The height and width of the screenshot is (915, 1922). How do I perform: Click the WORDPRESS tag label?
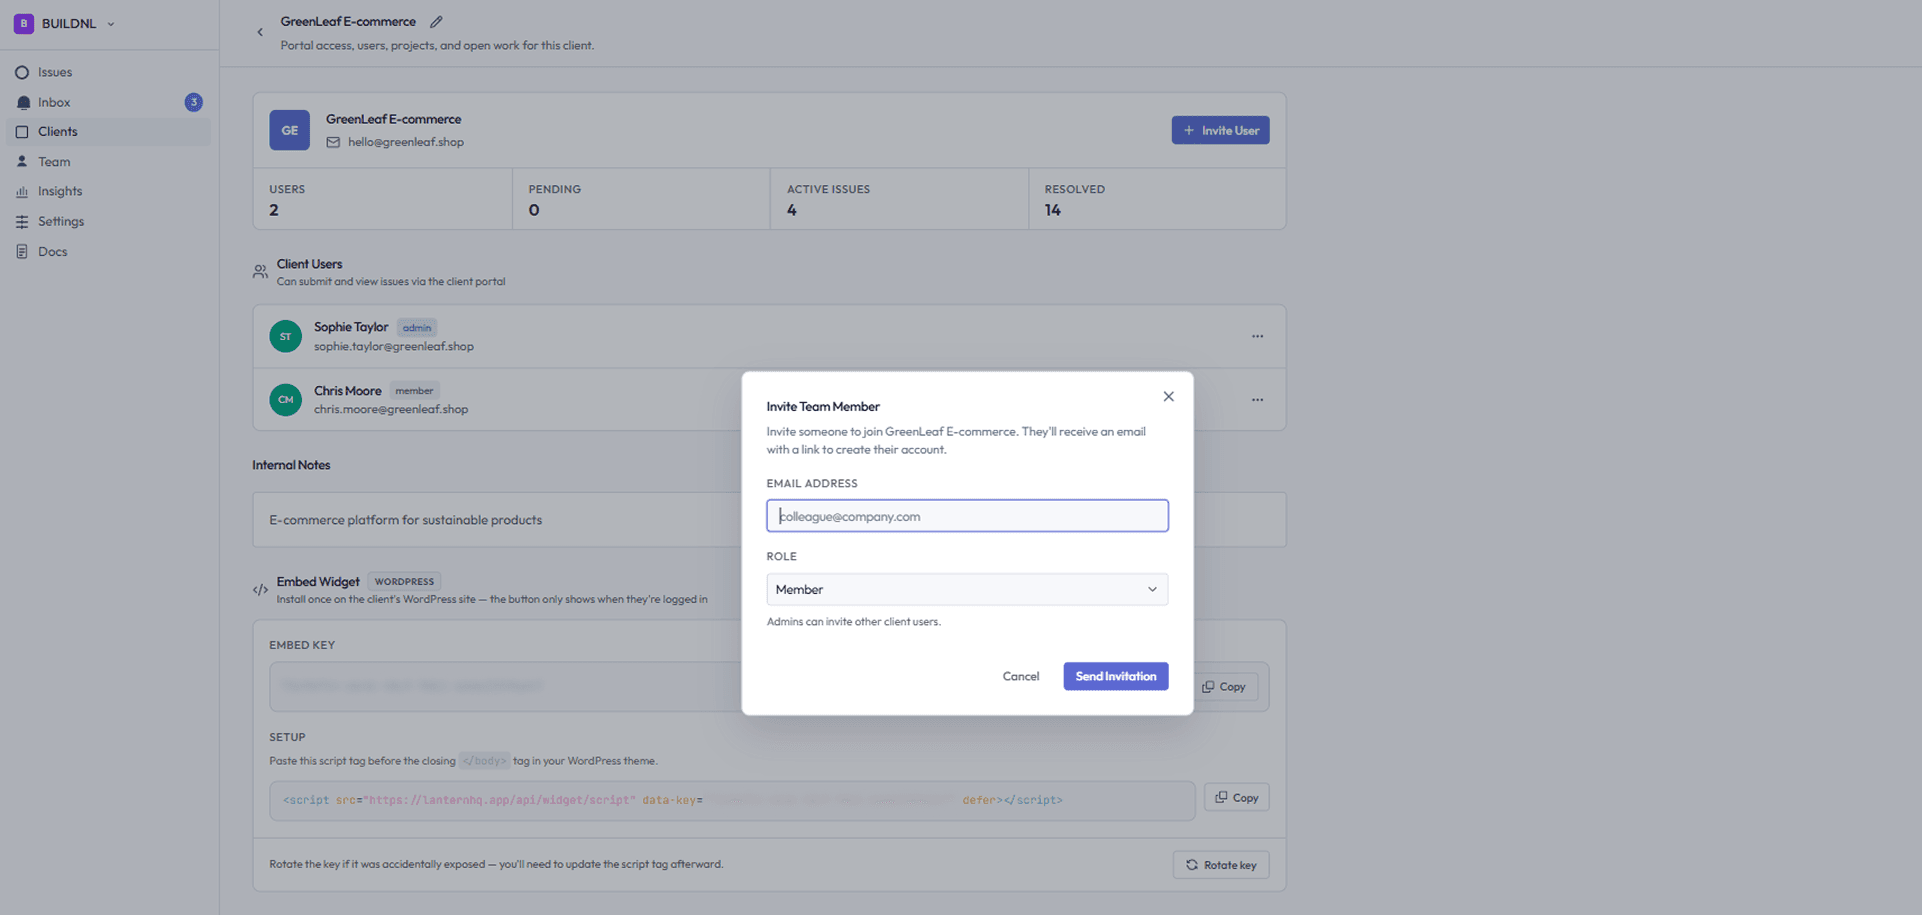(404, 582)
